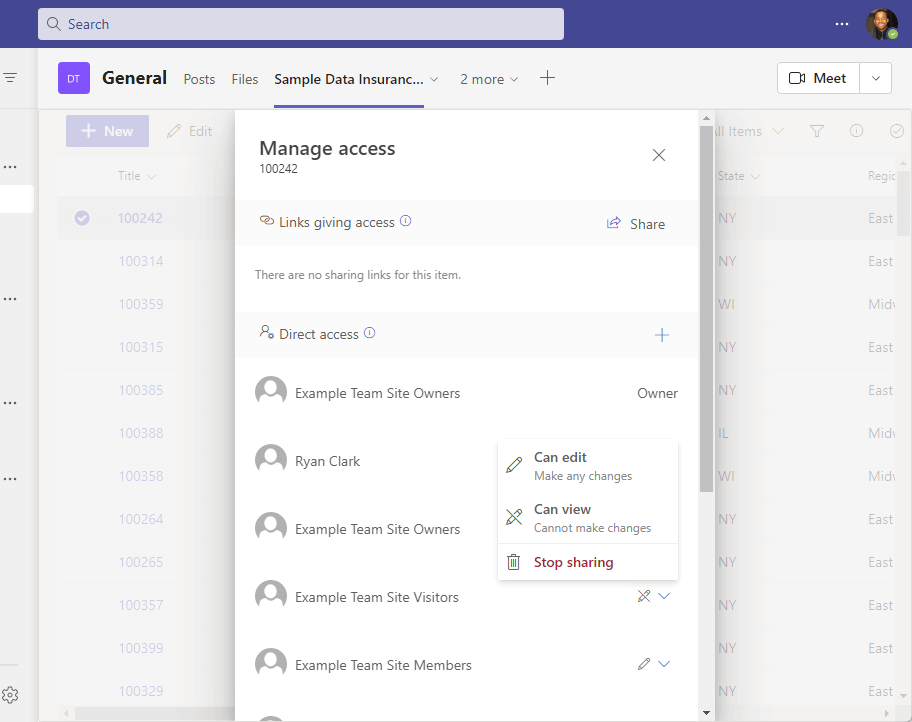Open settings gear in left sidebar
This screenshot has height=722, width=912.
tap(10, 695)
